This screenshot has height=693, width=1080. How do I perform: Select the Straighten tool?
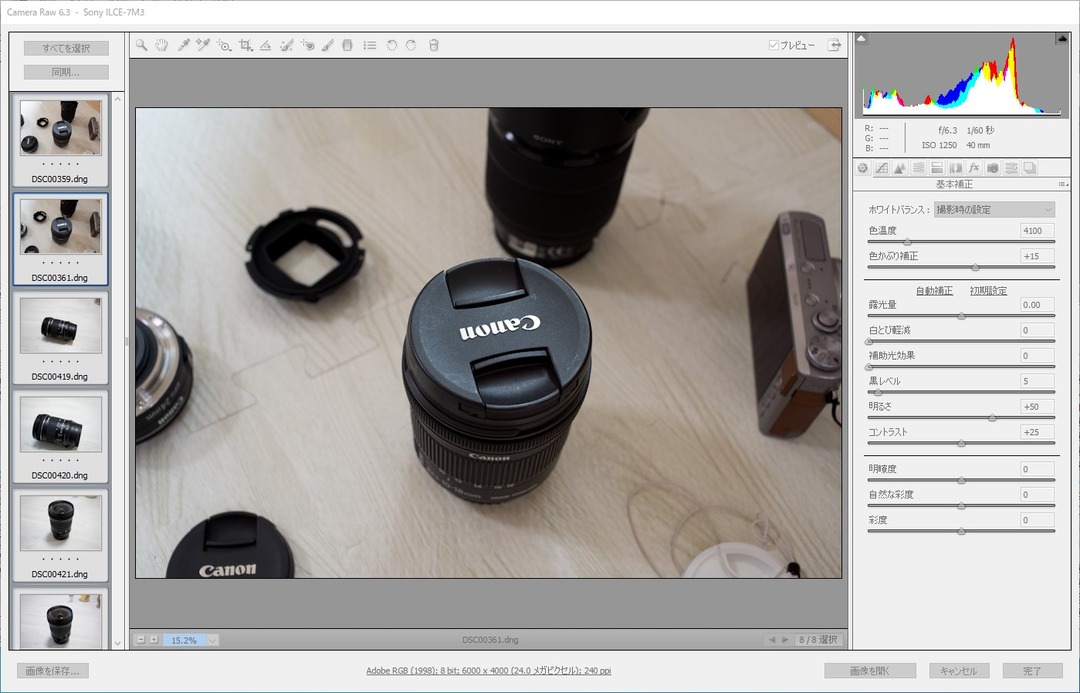tap(265, 45)
